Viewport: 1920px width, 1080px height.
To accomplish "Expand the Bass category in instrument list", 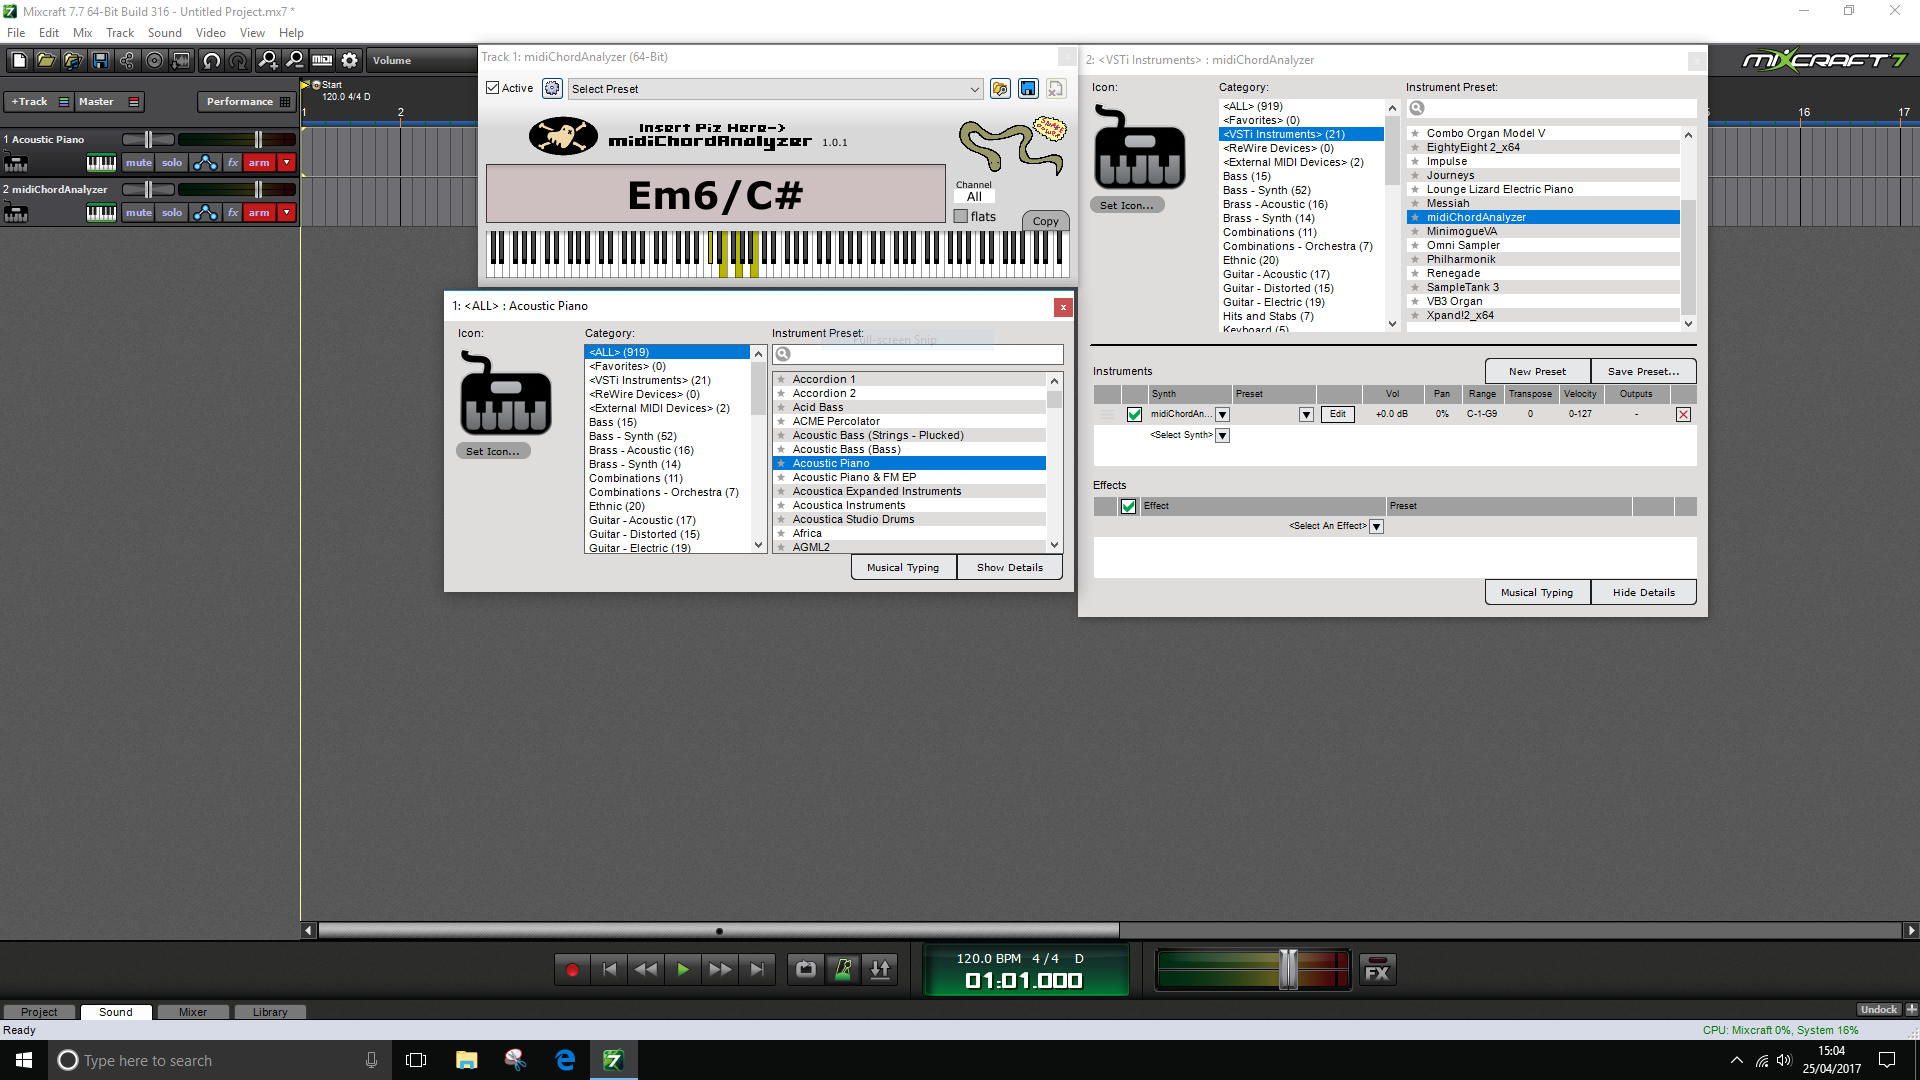I will (x=613, y=422).
